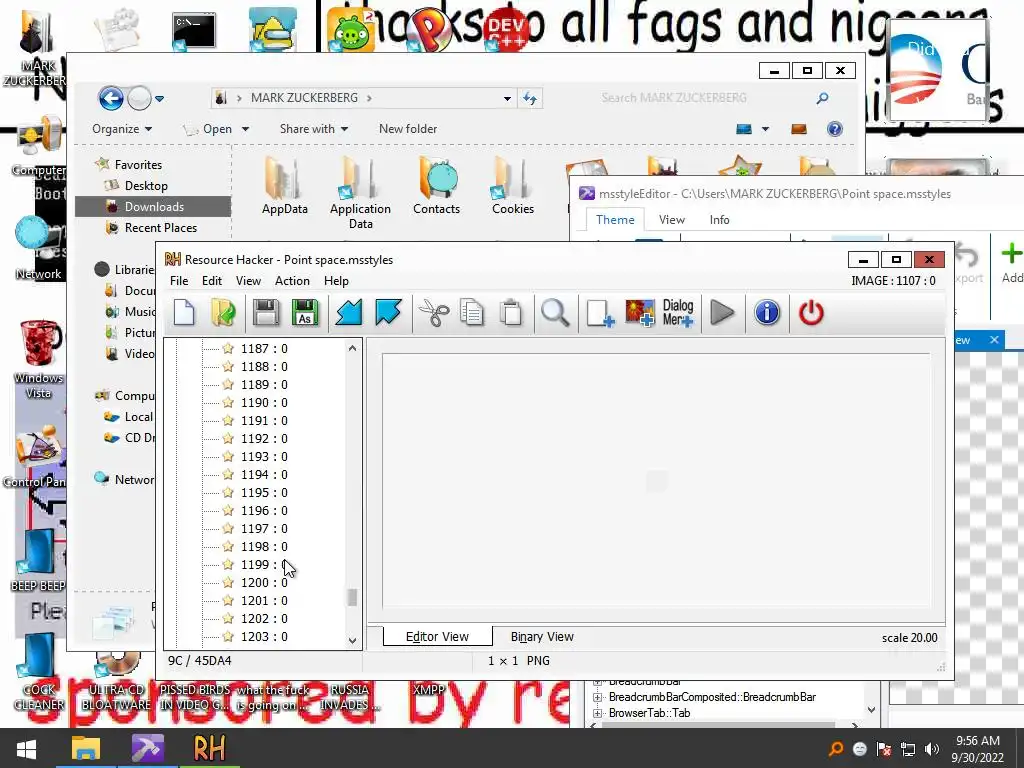Open Edit menu in Resource Hacker
The height and width of the screenshot is (768, 1024).
click(x=212, y=281)
